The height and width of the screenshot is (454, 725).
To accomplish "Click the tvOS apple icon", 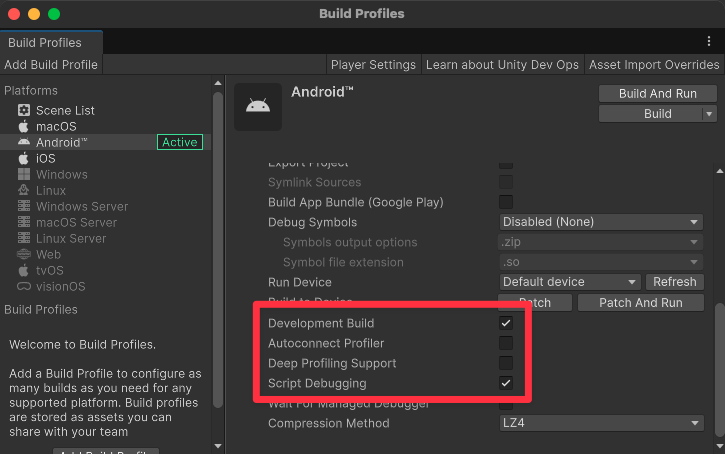I will [x=24, y=270].
